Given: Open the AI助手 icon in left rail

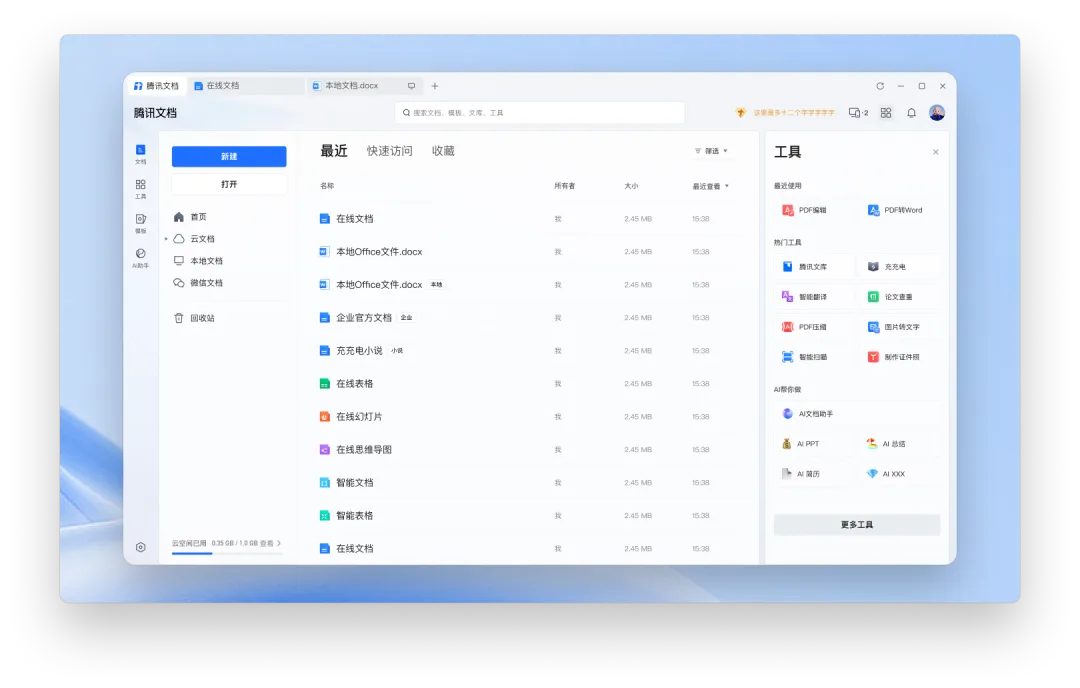Looking at the screenshot, I should pos(141,258).
